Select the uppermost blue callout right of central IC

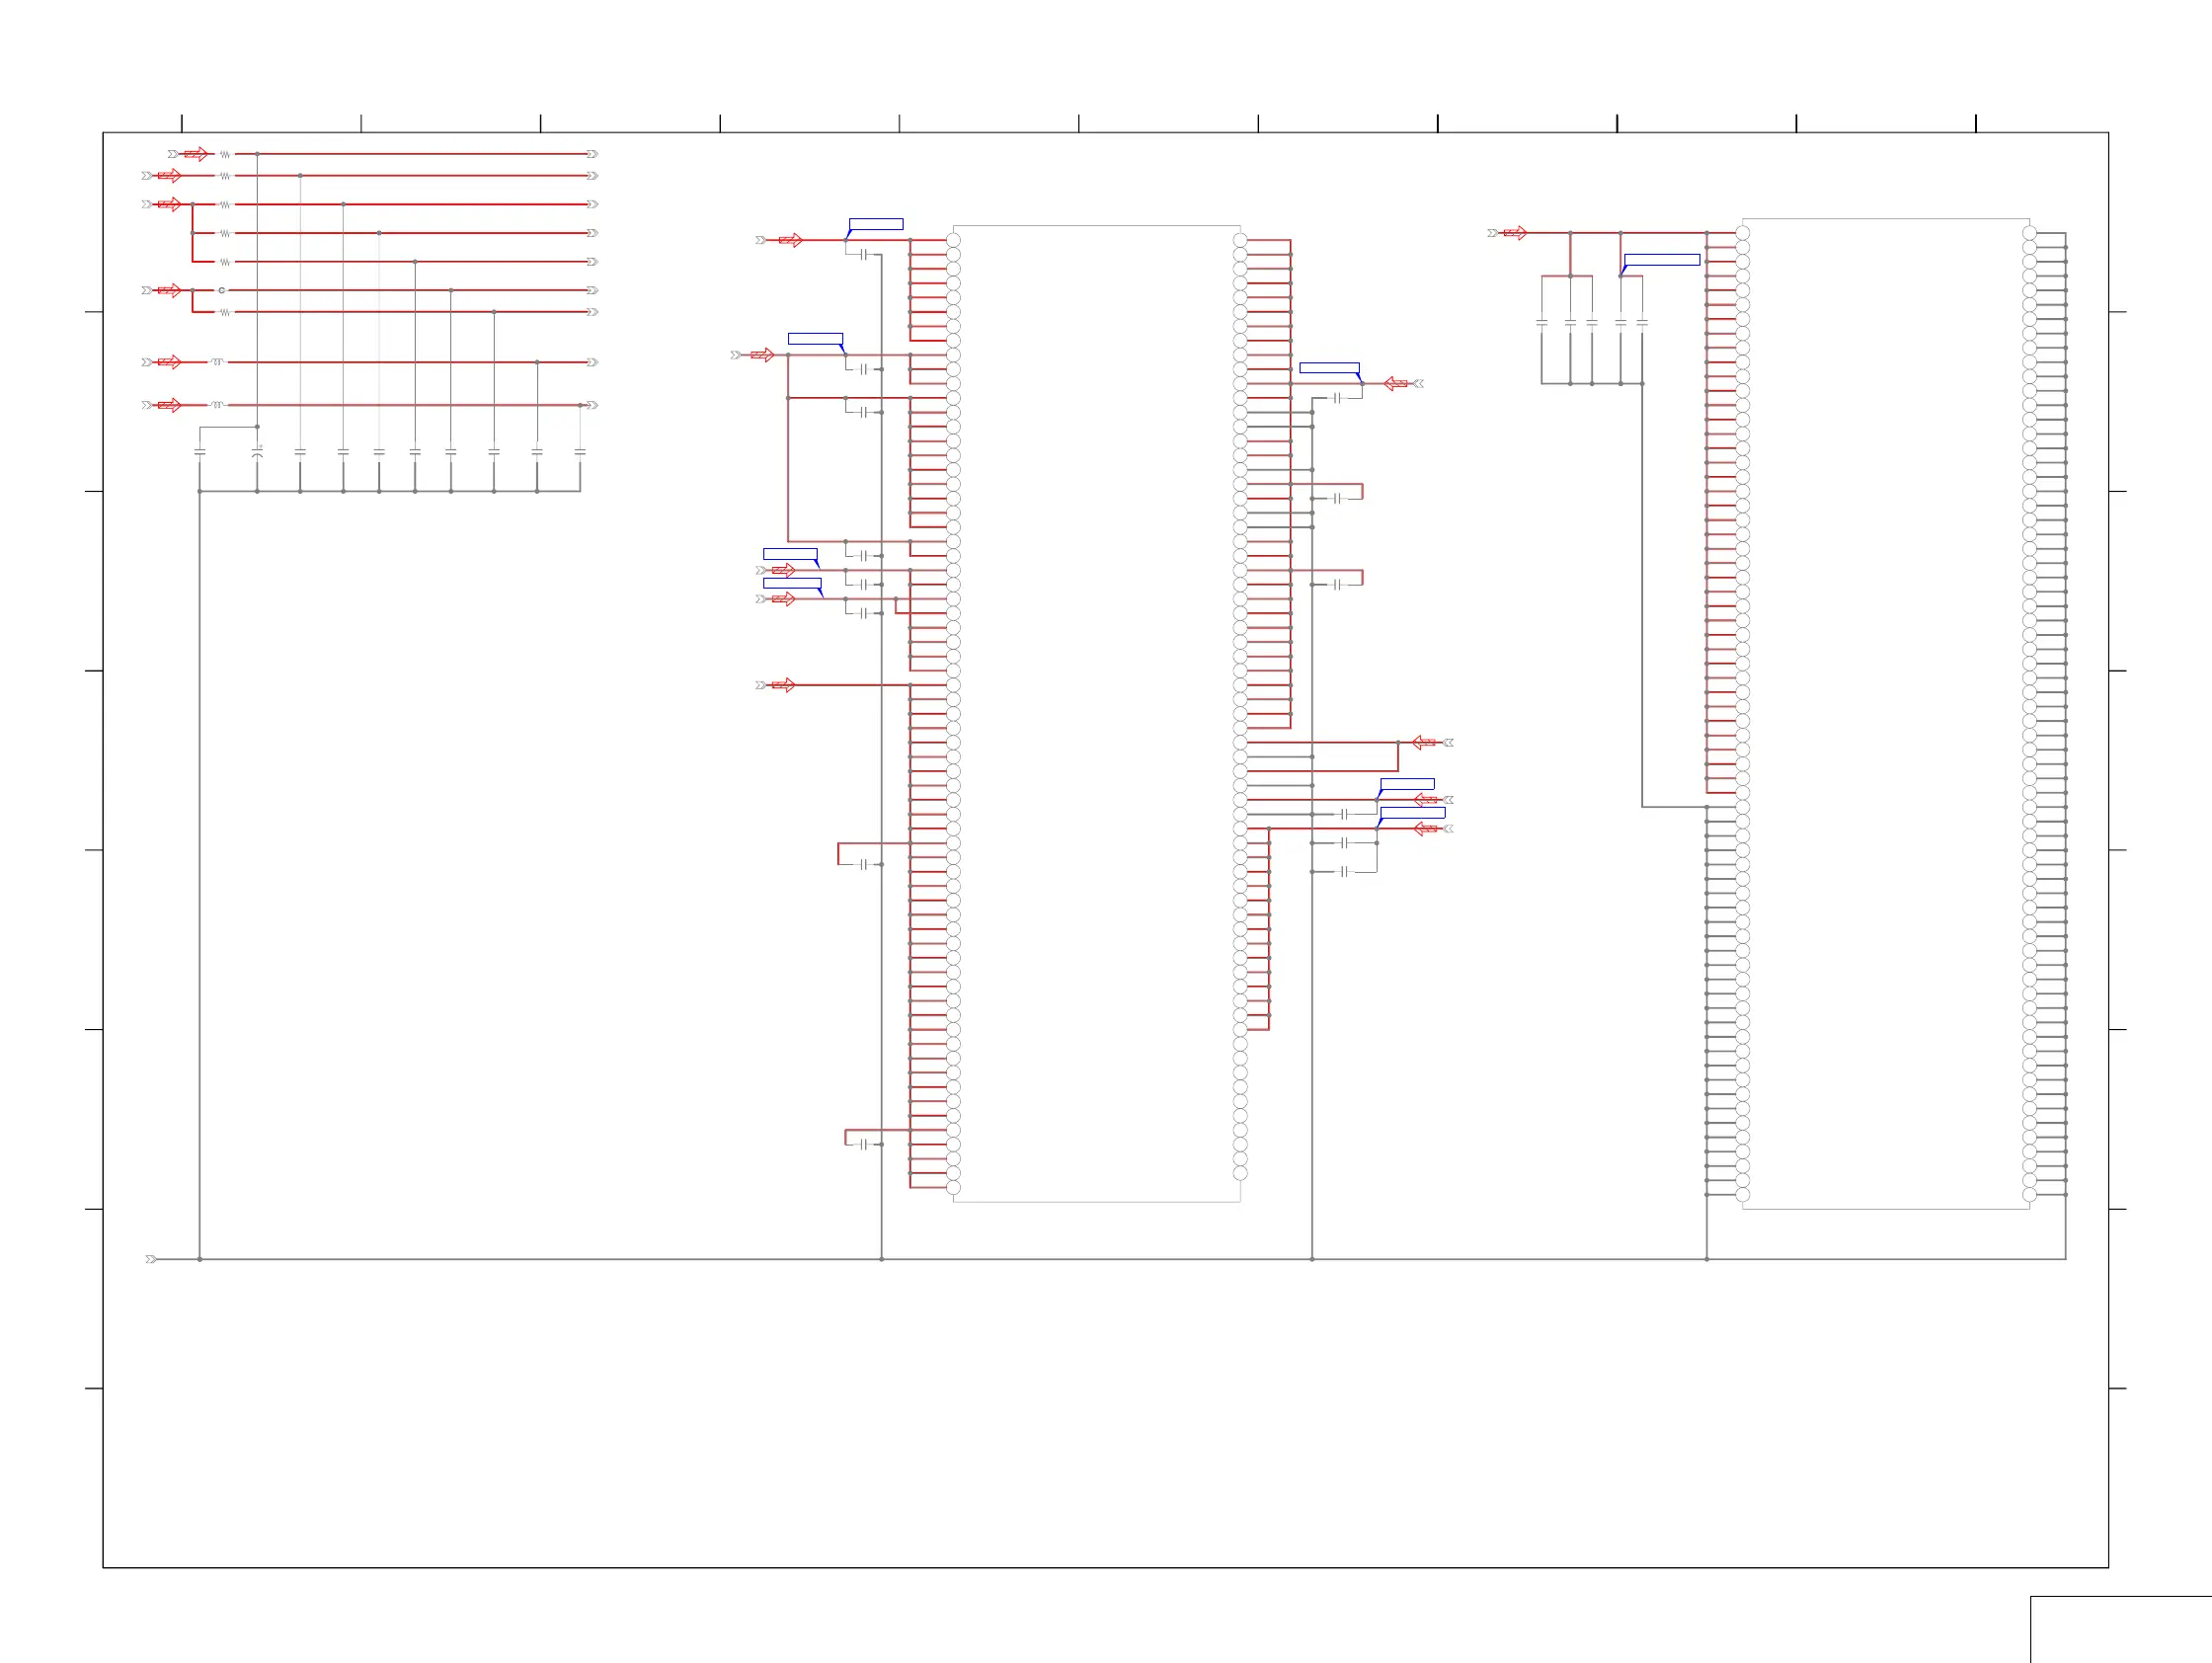click(x=1329, y=368)
